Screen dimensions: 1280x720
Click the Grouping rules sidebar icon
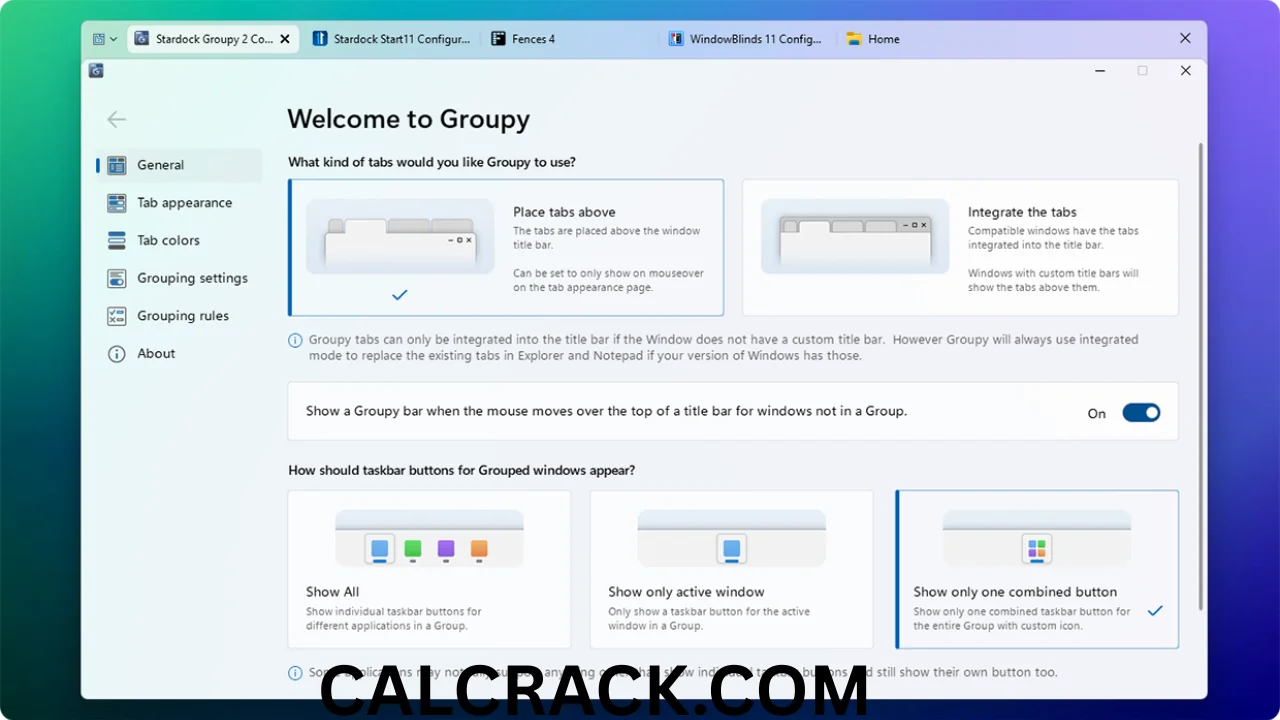(x=117, y=316)
